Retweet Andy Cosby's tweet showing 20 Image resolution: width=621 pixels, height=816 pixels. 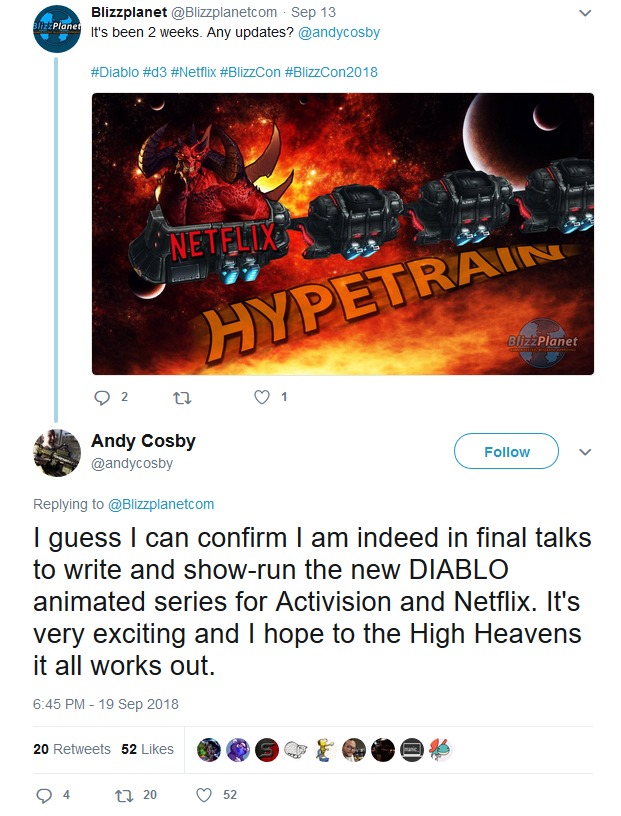click(x=123, y=795)
